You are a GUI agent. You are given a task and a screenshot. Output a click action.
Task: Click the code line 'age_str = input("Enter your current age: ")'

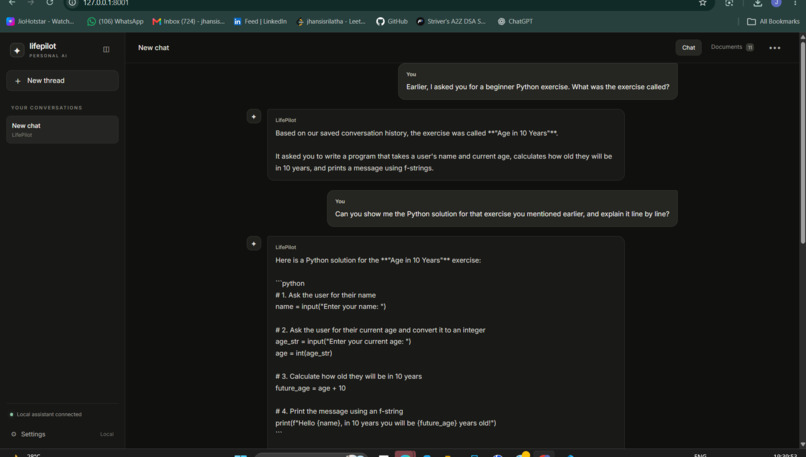coord(343,341)
